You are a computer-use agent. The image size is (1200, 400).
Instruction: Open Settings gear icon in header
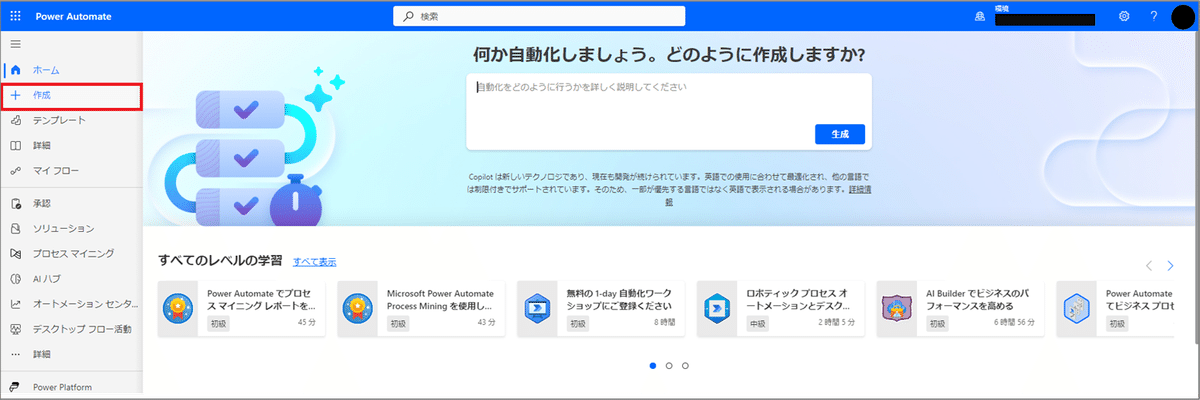[x=1124, y=17]
